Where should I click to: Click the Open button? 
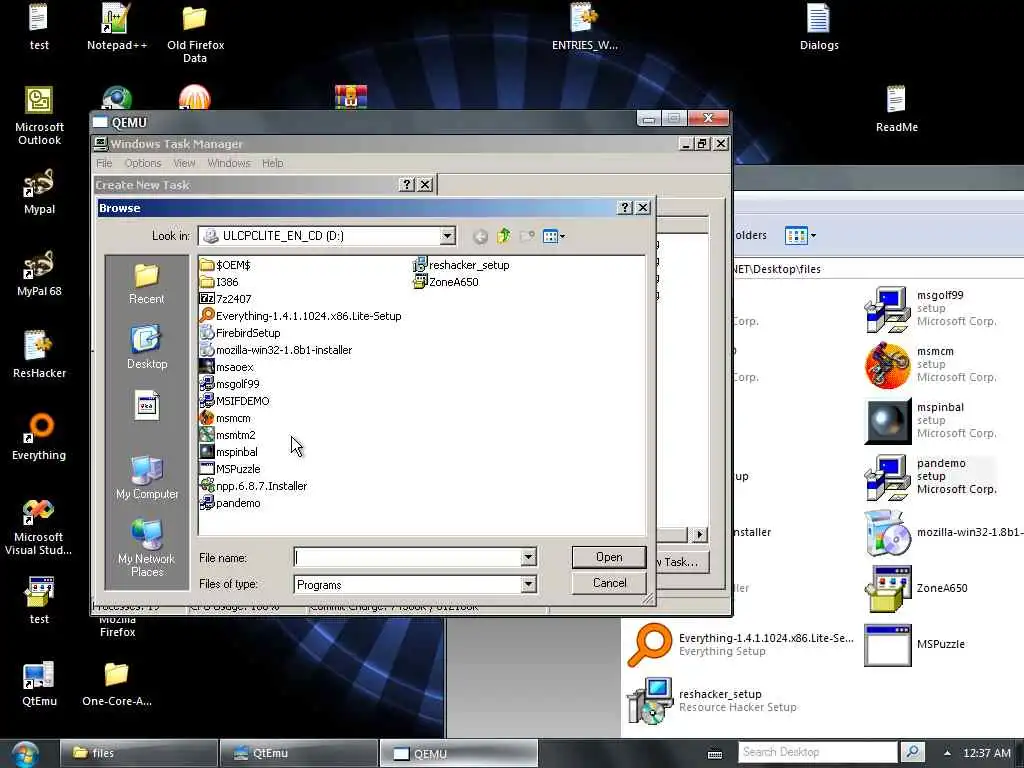click(609, 557)
